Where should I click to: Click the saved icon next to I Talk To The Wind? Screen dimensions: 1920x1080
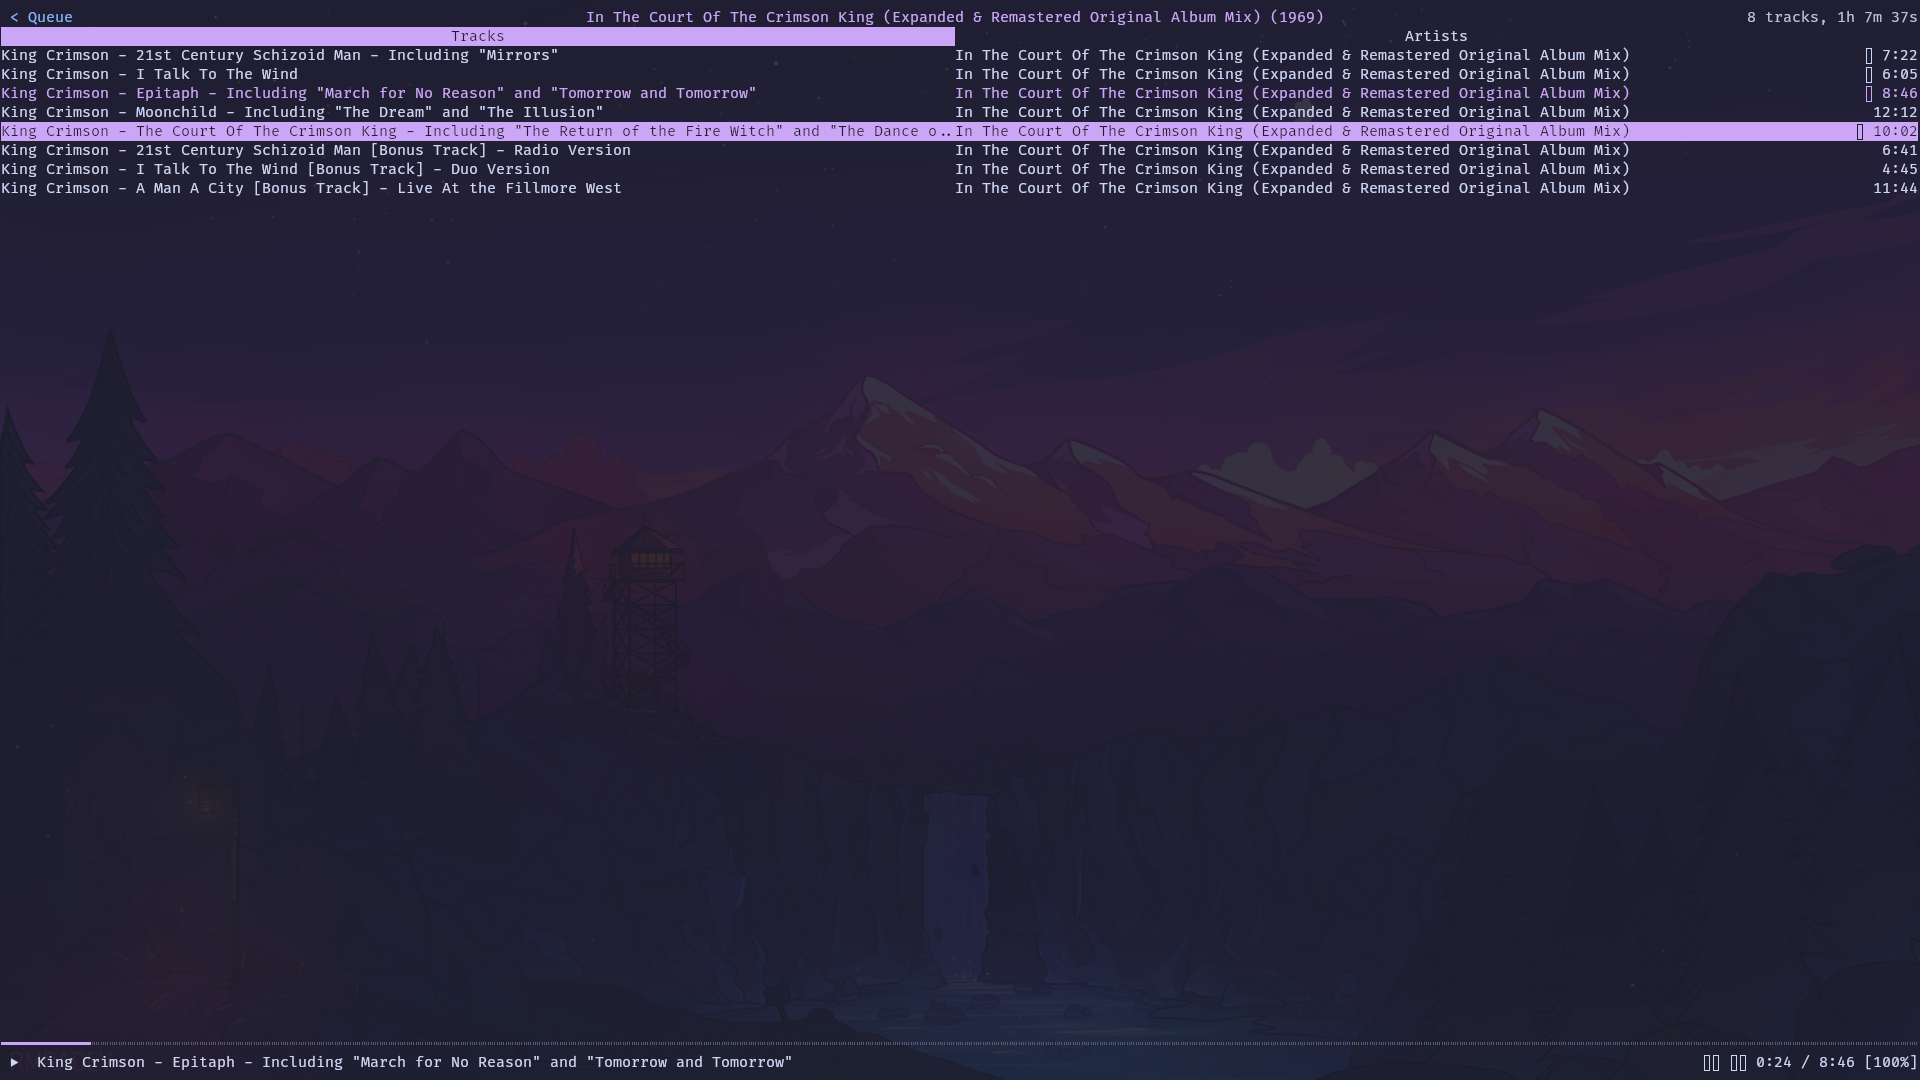[1869, 74]
